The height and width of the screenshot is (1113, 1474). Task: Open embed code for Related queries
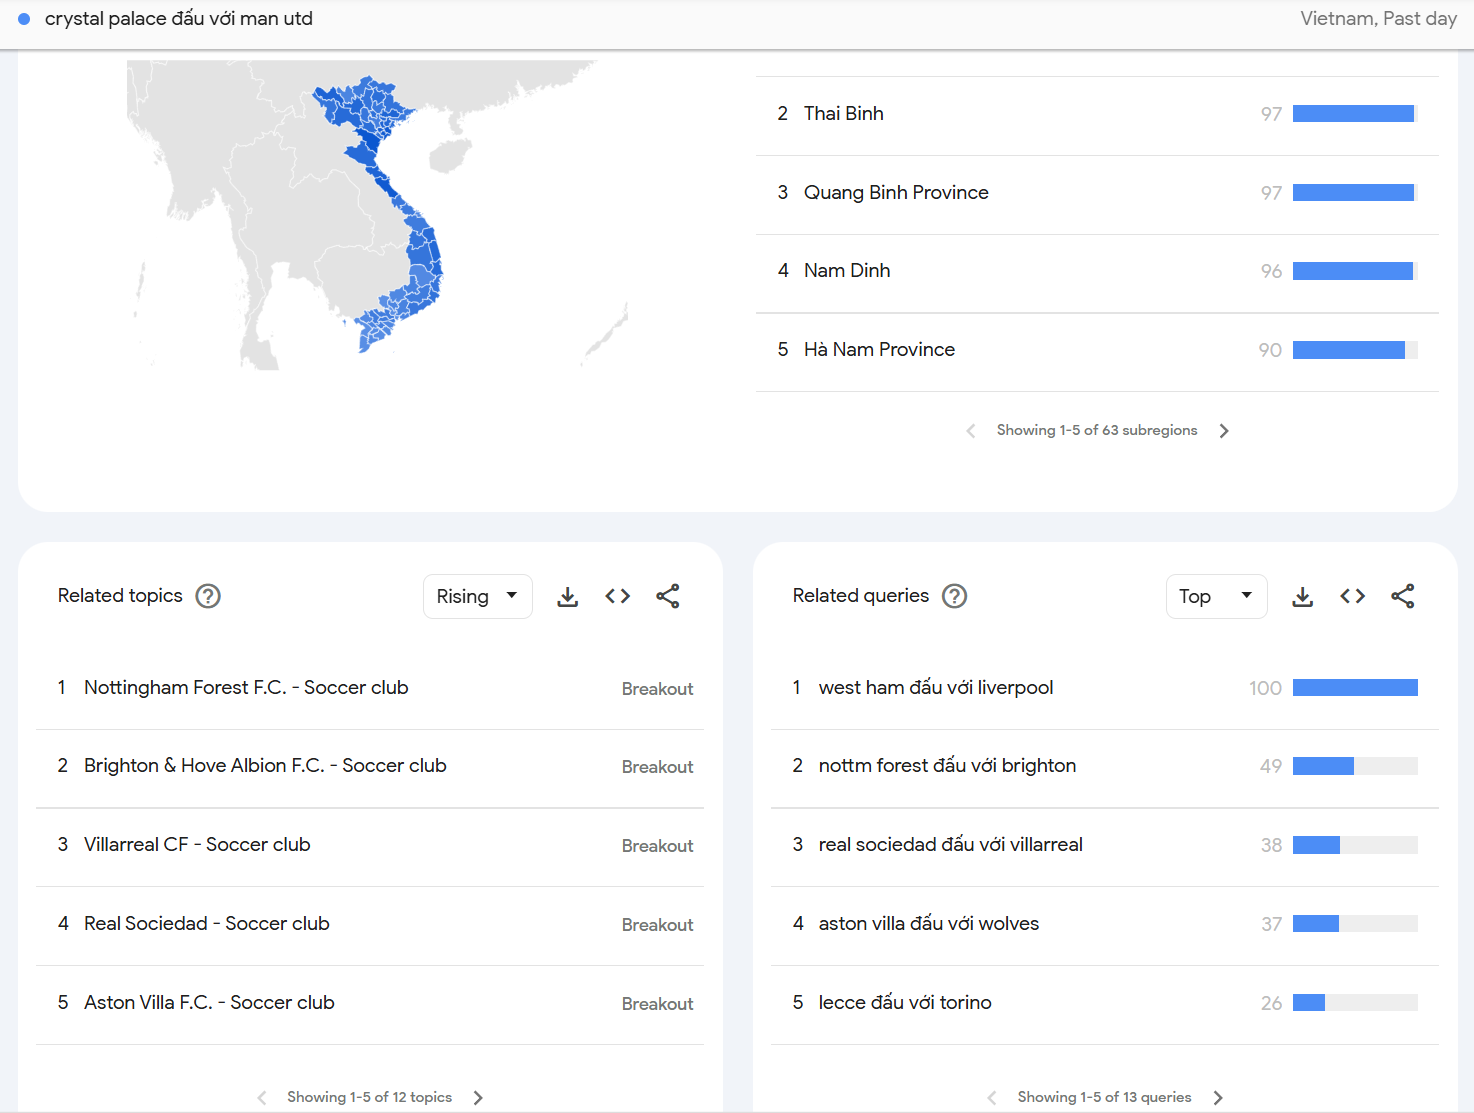point(1352,597)
